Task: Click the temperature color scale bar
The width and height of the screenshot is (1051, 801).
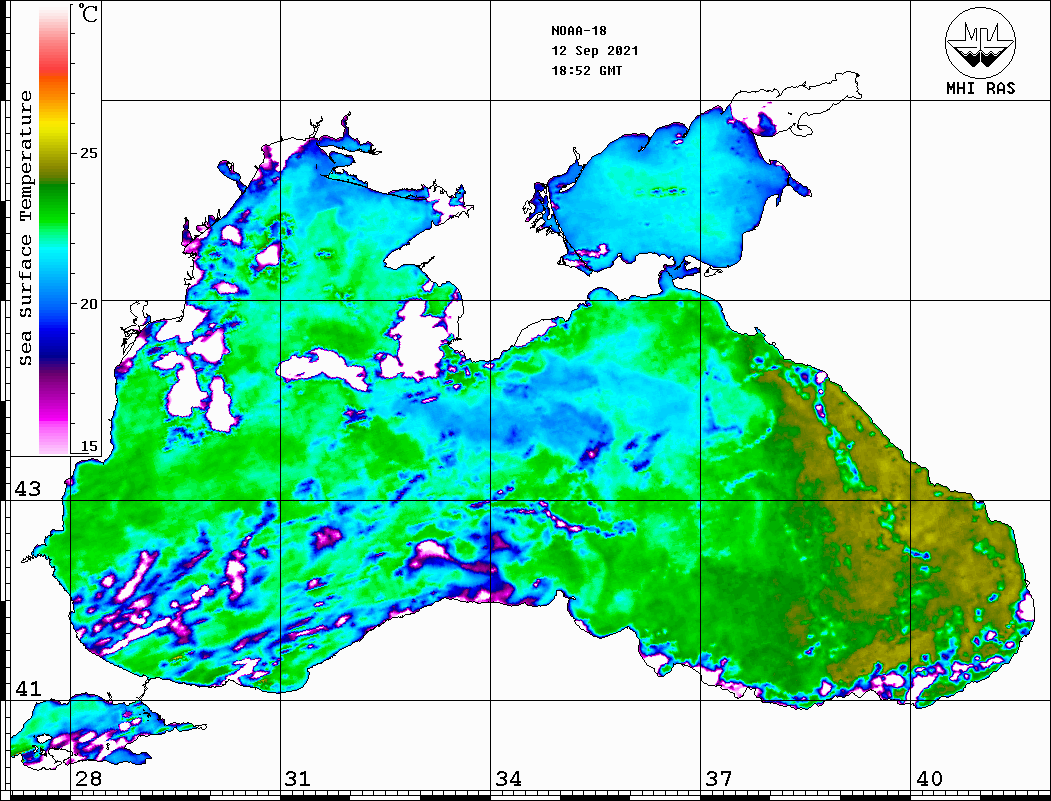Action: click(x=54, y=230)
